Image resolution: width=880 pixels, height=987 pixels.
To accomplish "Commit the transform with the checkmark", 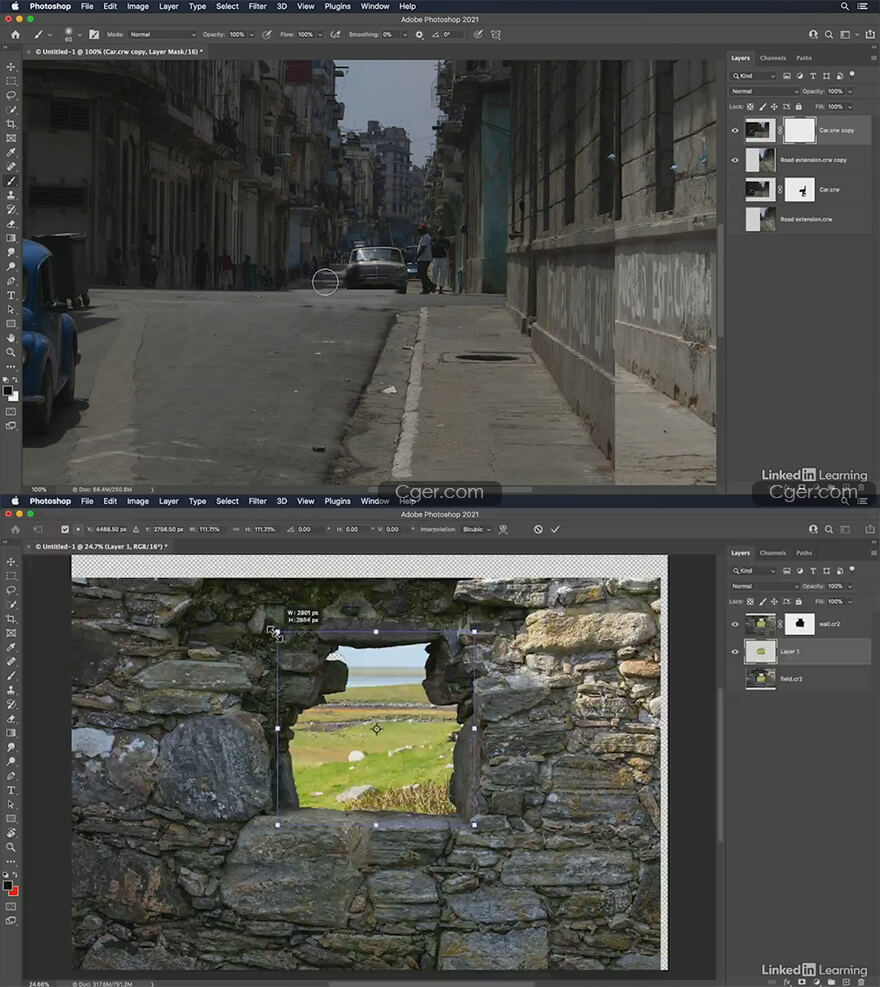I will tap(555, 529).
